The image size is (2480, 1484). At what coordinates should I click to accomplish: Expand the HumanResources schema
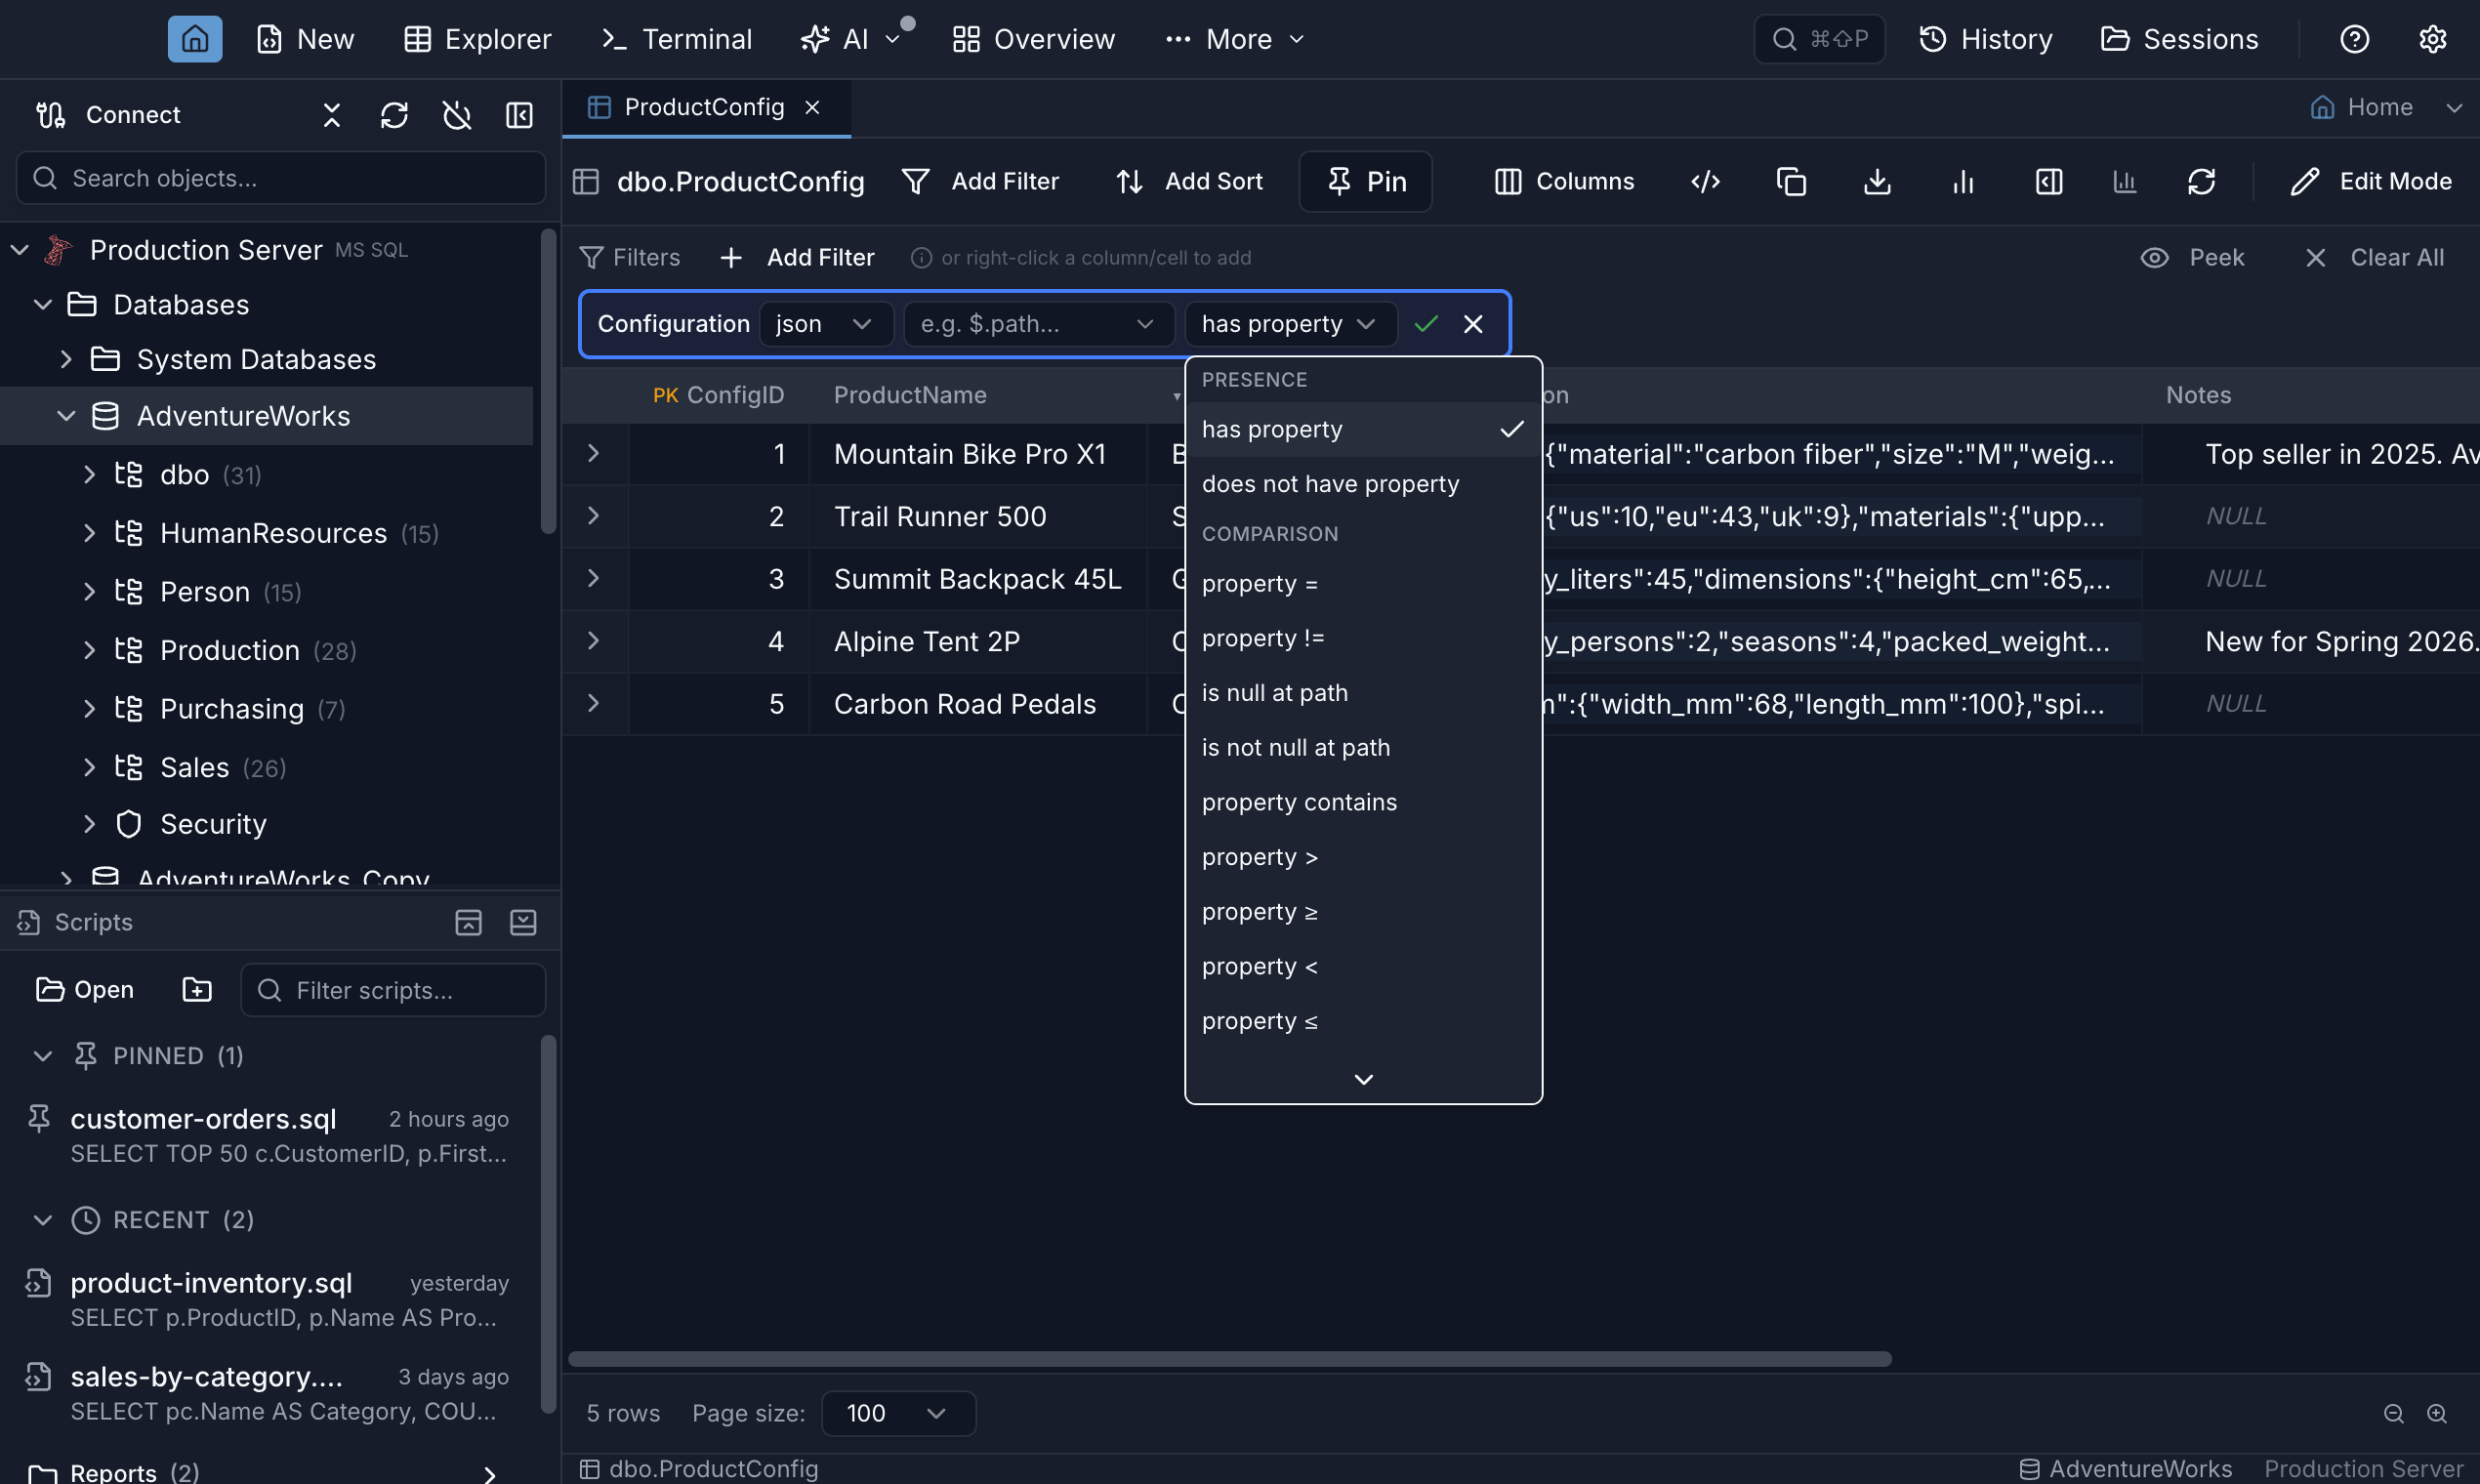click(x=89, y=533)
